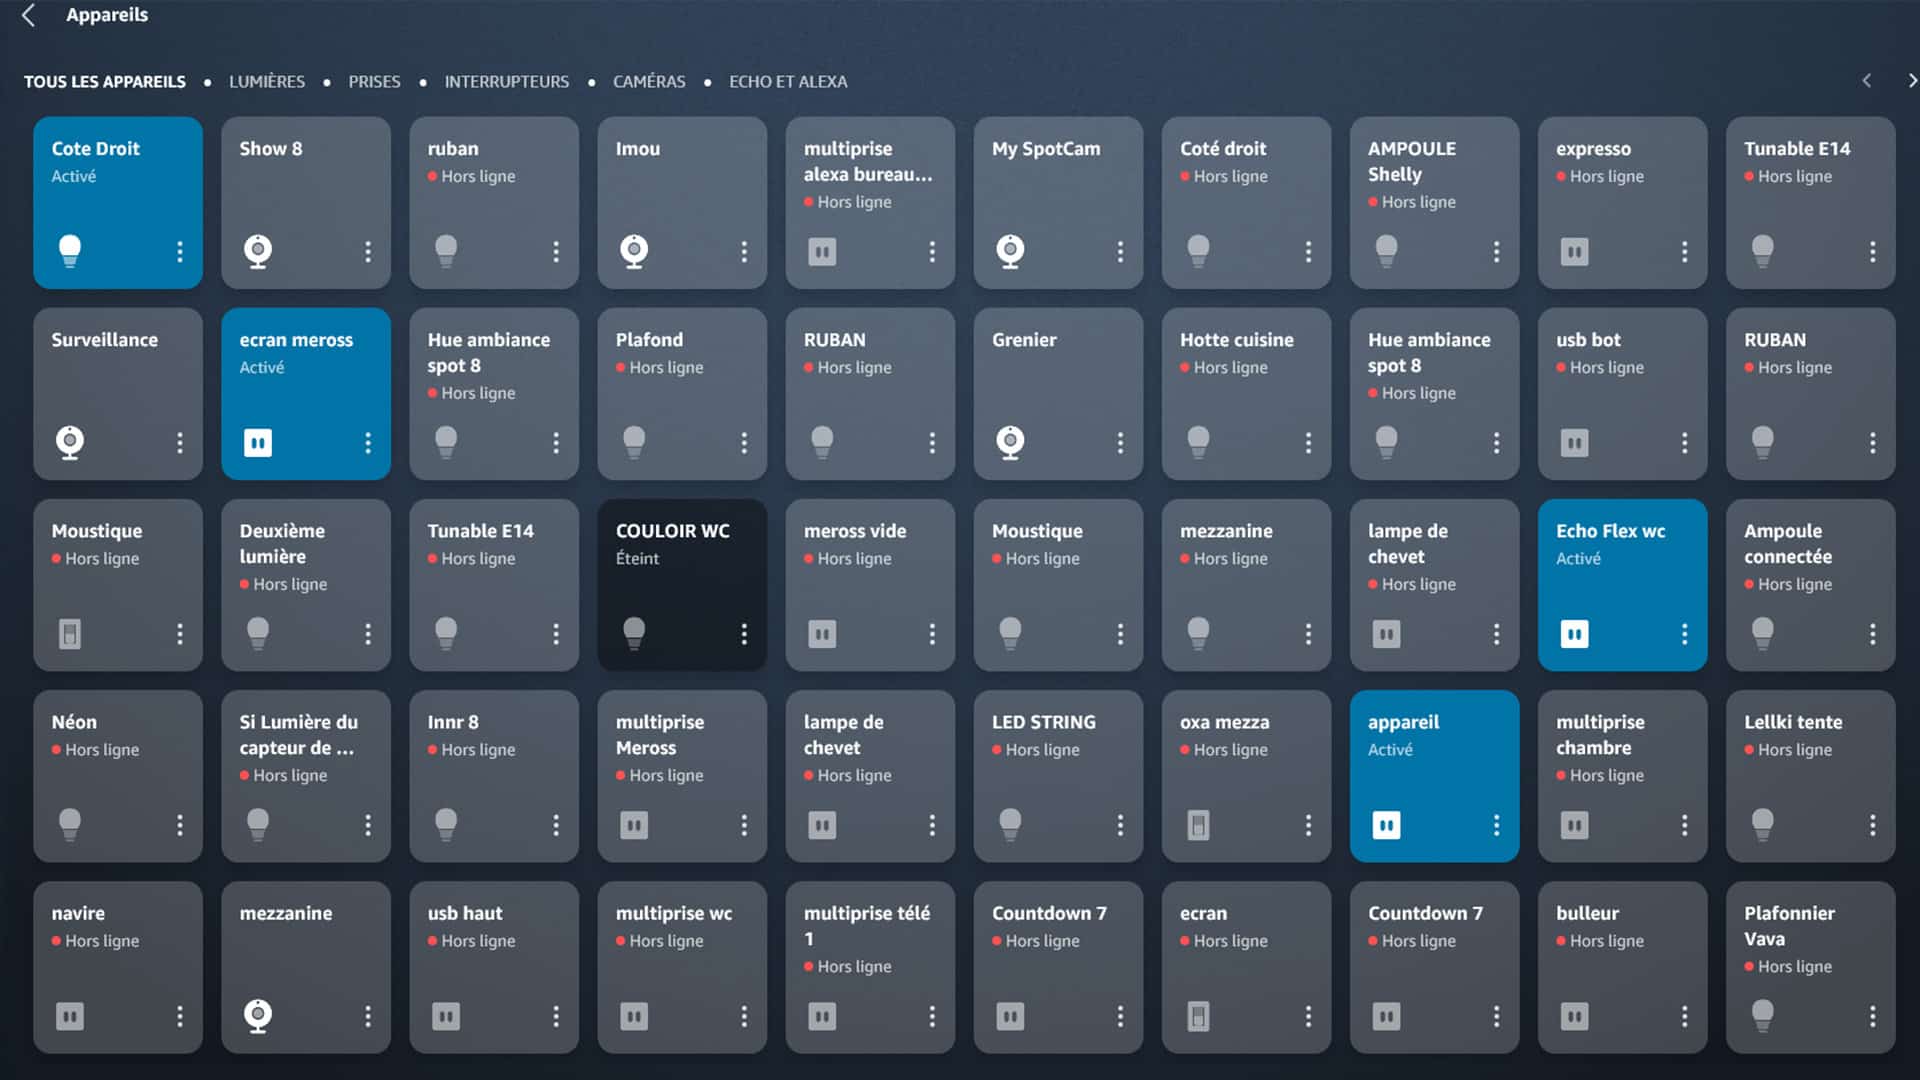Select the ECHO ET ALEXA filter
Image resolution: width=1920 pixels, height=1080 pixels.
click(788, 82)
